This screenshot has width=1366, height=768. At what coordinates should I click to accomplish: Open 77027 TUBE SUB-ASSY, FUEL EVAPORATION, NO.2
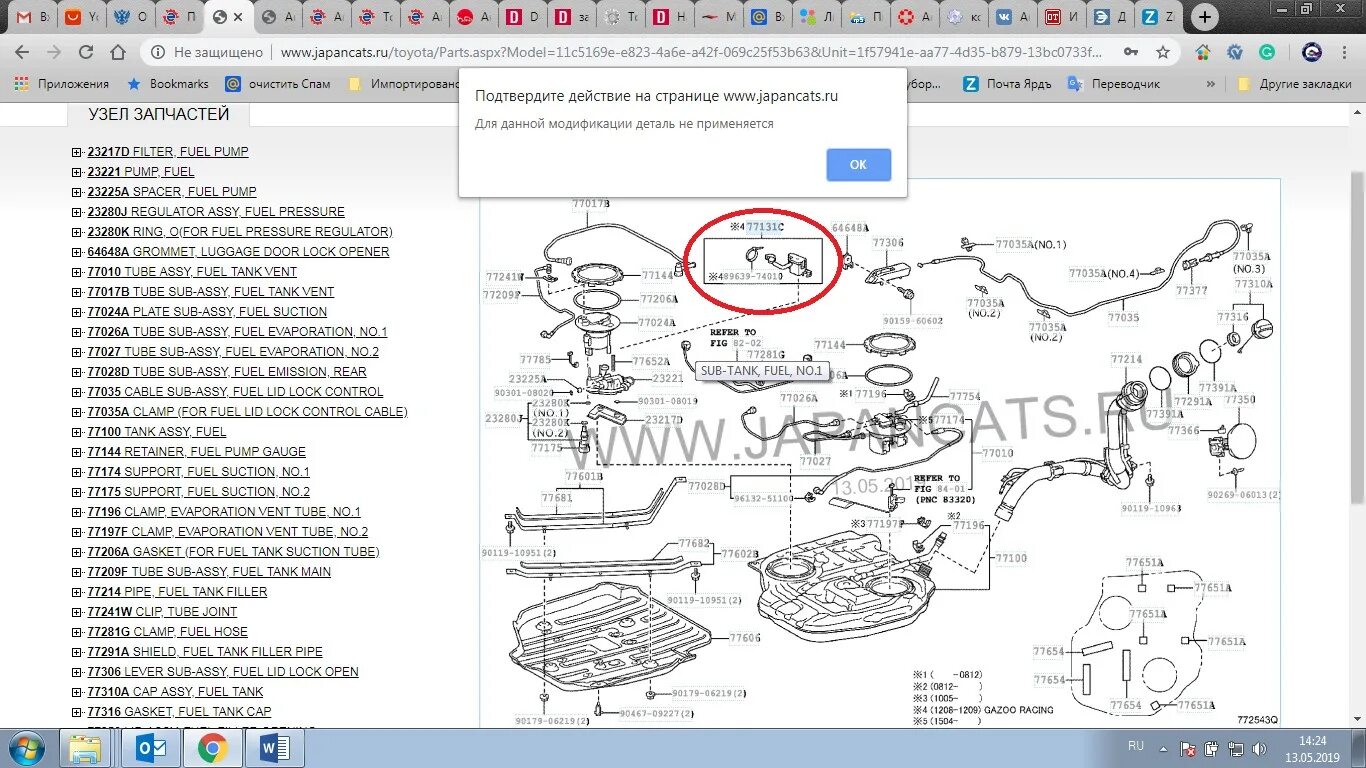pyautogui.click(x=233, y=352)
